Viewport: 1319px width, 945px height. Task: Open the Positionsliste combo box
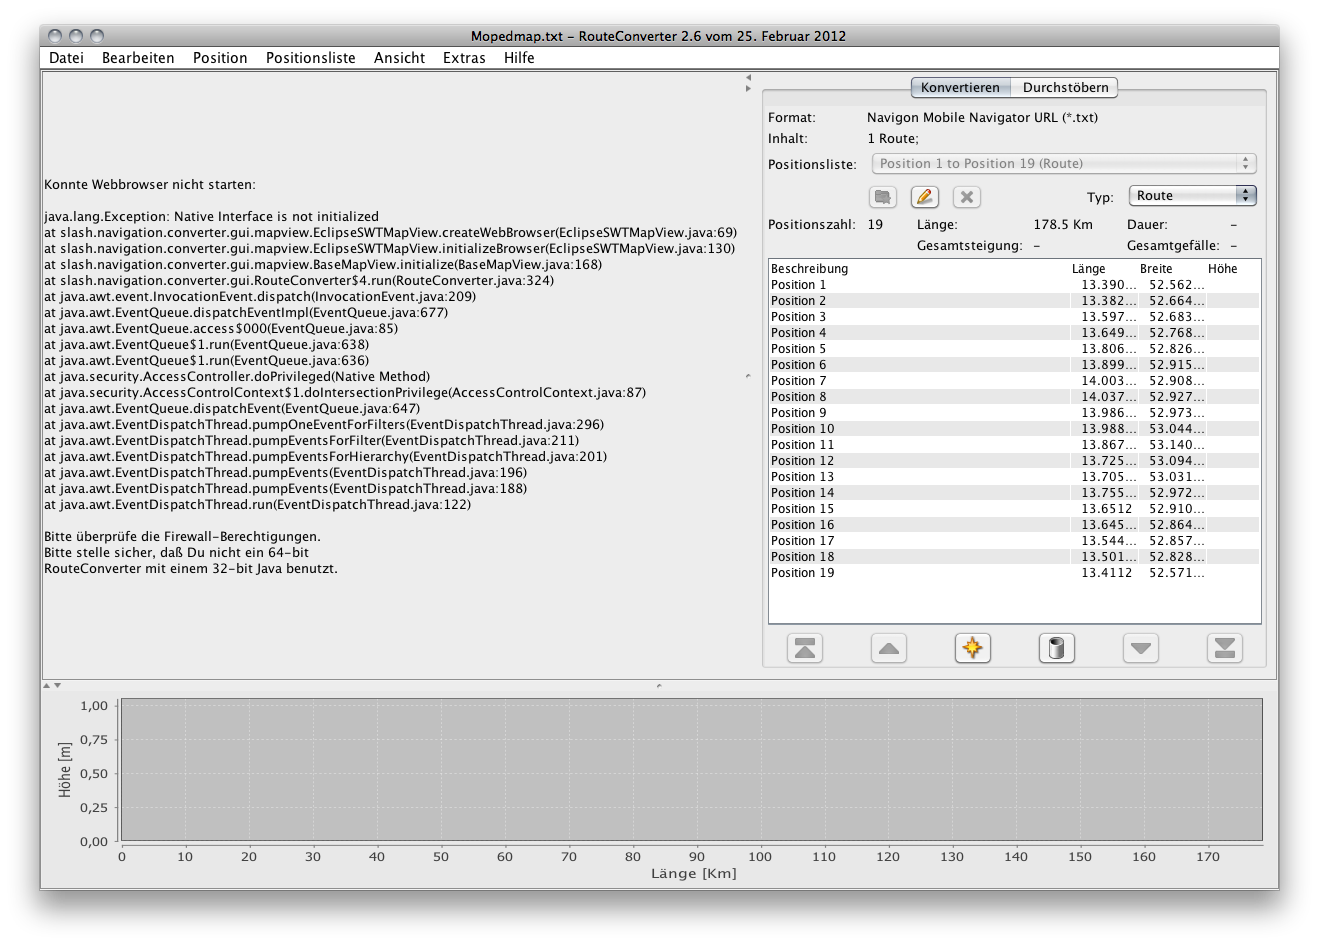[1064, 164]
